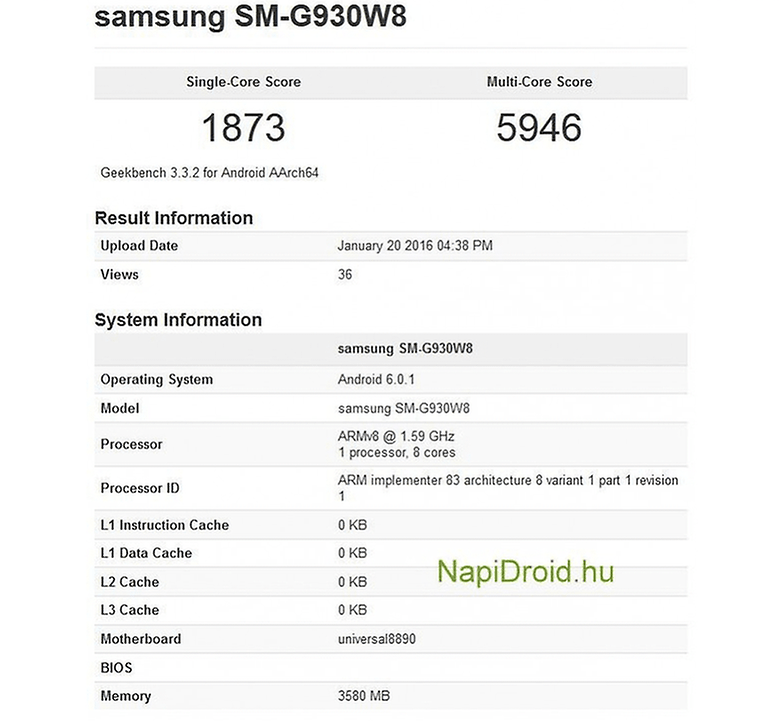Click the Processor row label
Viewport: 782px width, 725px height.
(x=131, y=444)
